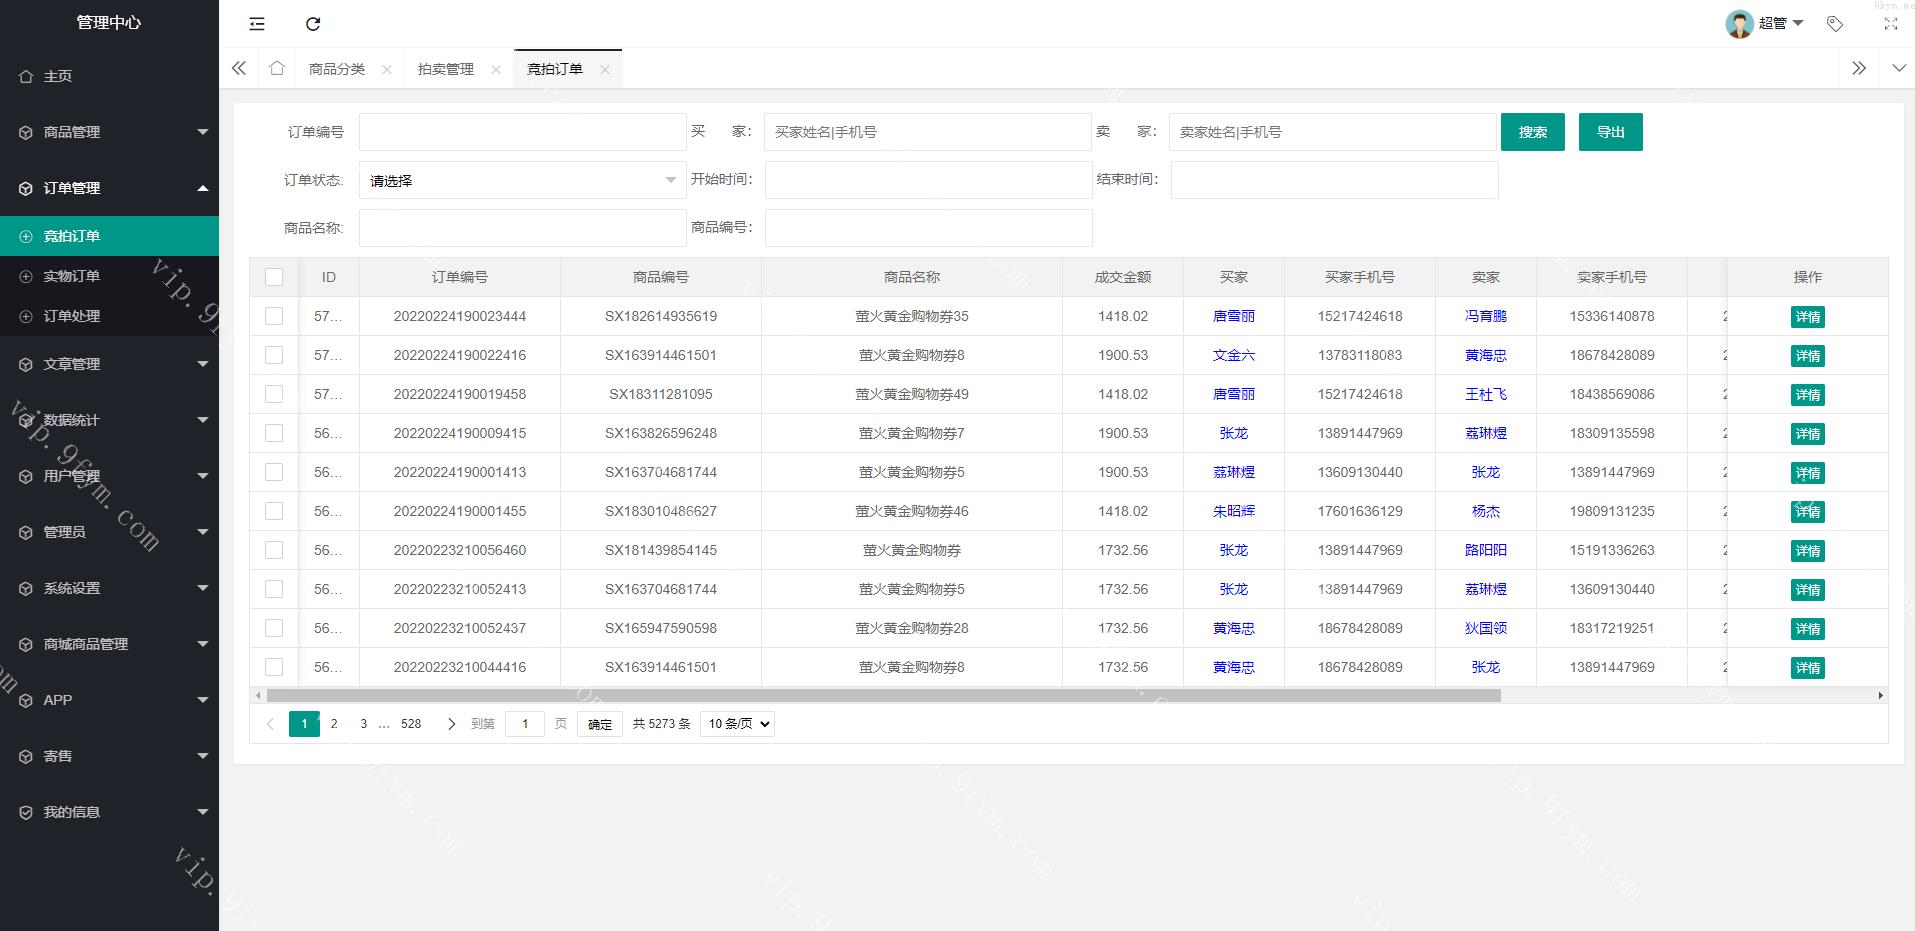Click the refresh page icon

313,24
